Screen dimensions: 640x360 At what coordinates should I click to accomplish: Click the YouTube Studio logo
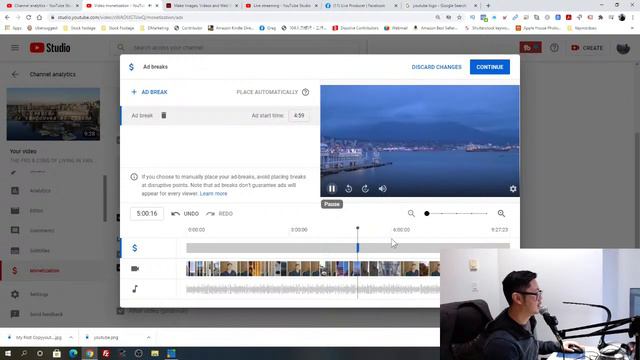click(50, 48)
